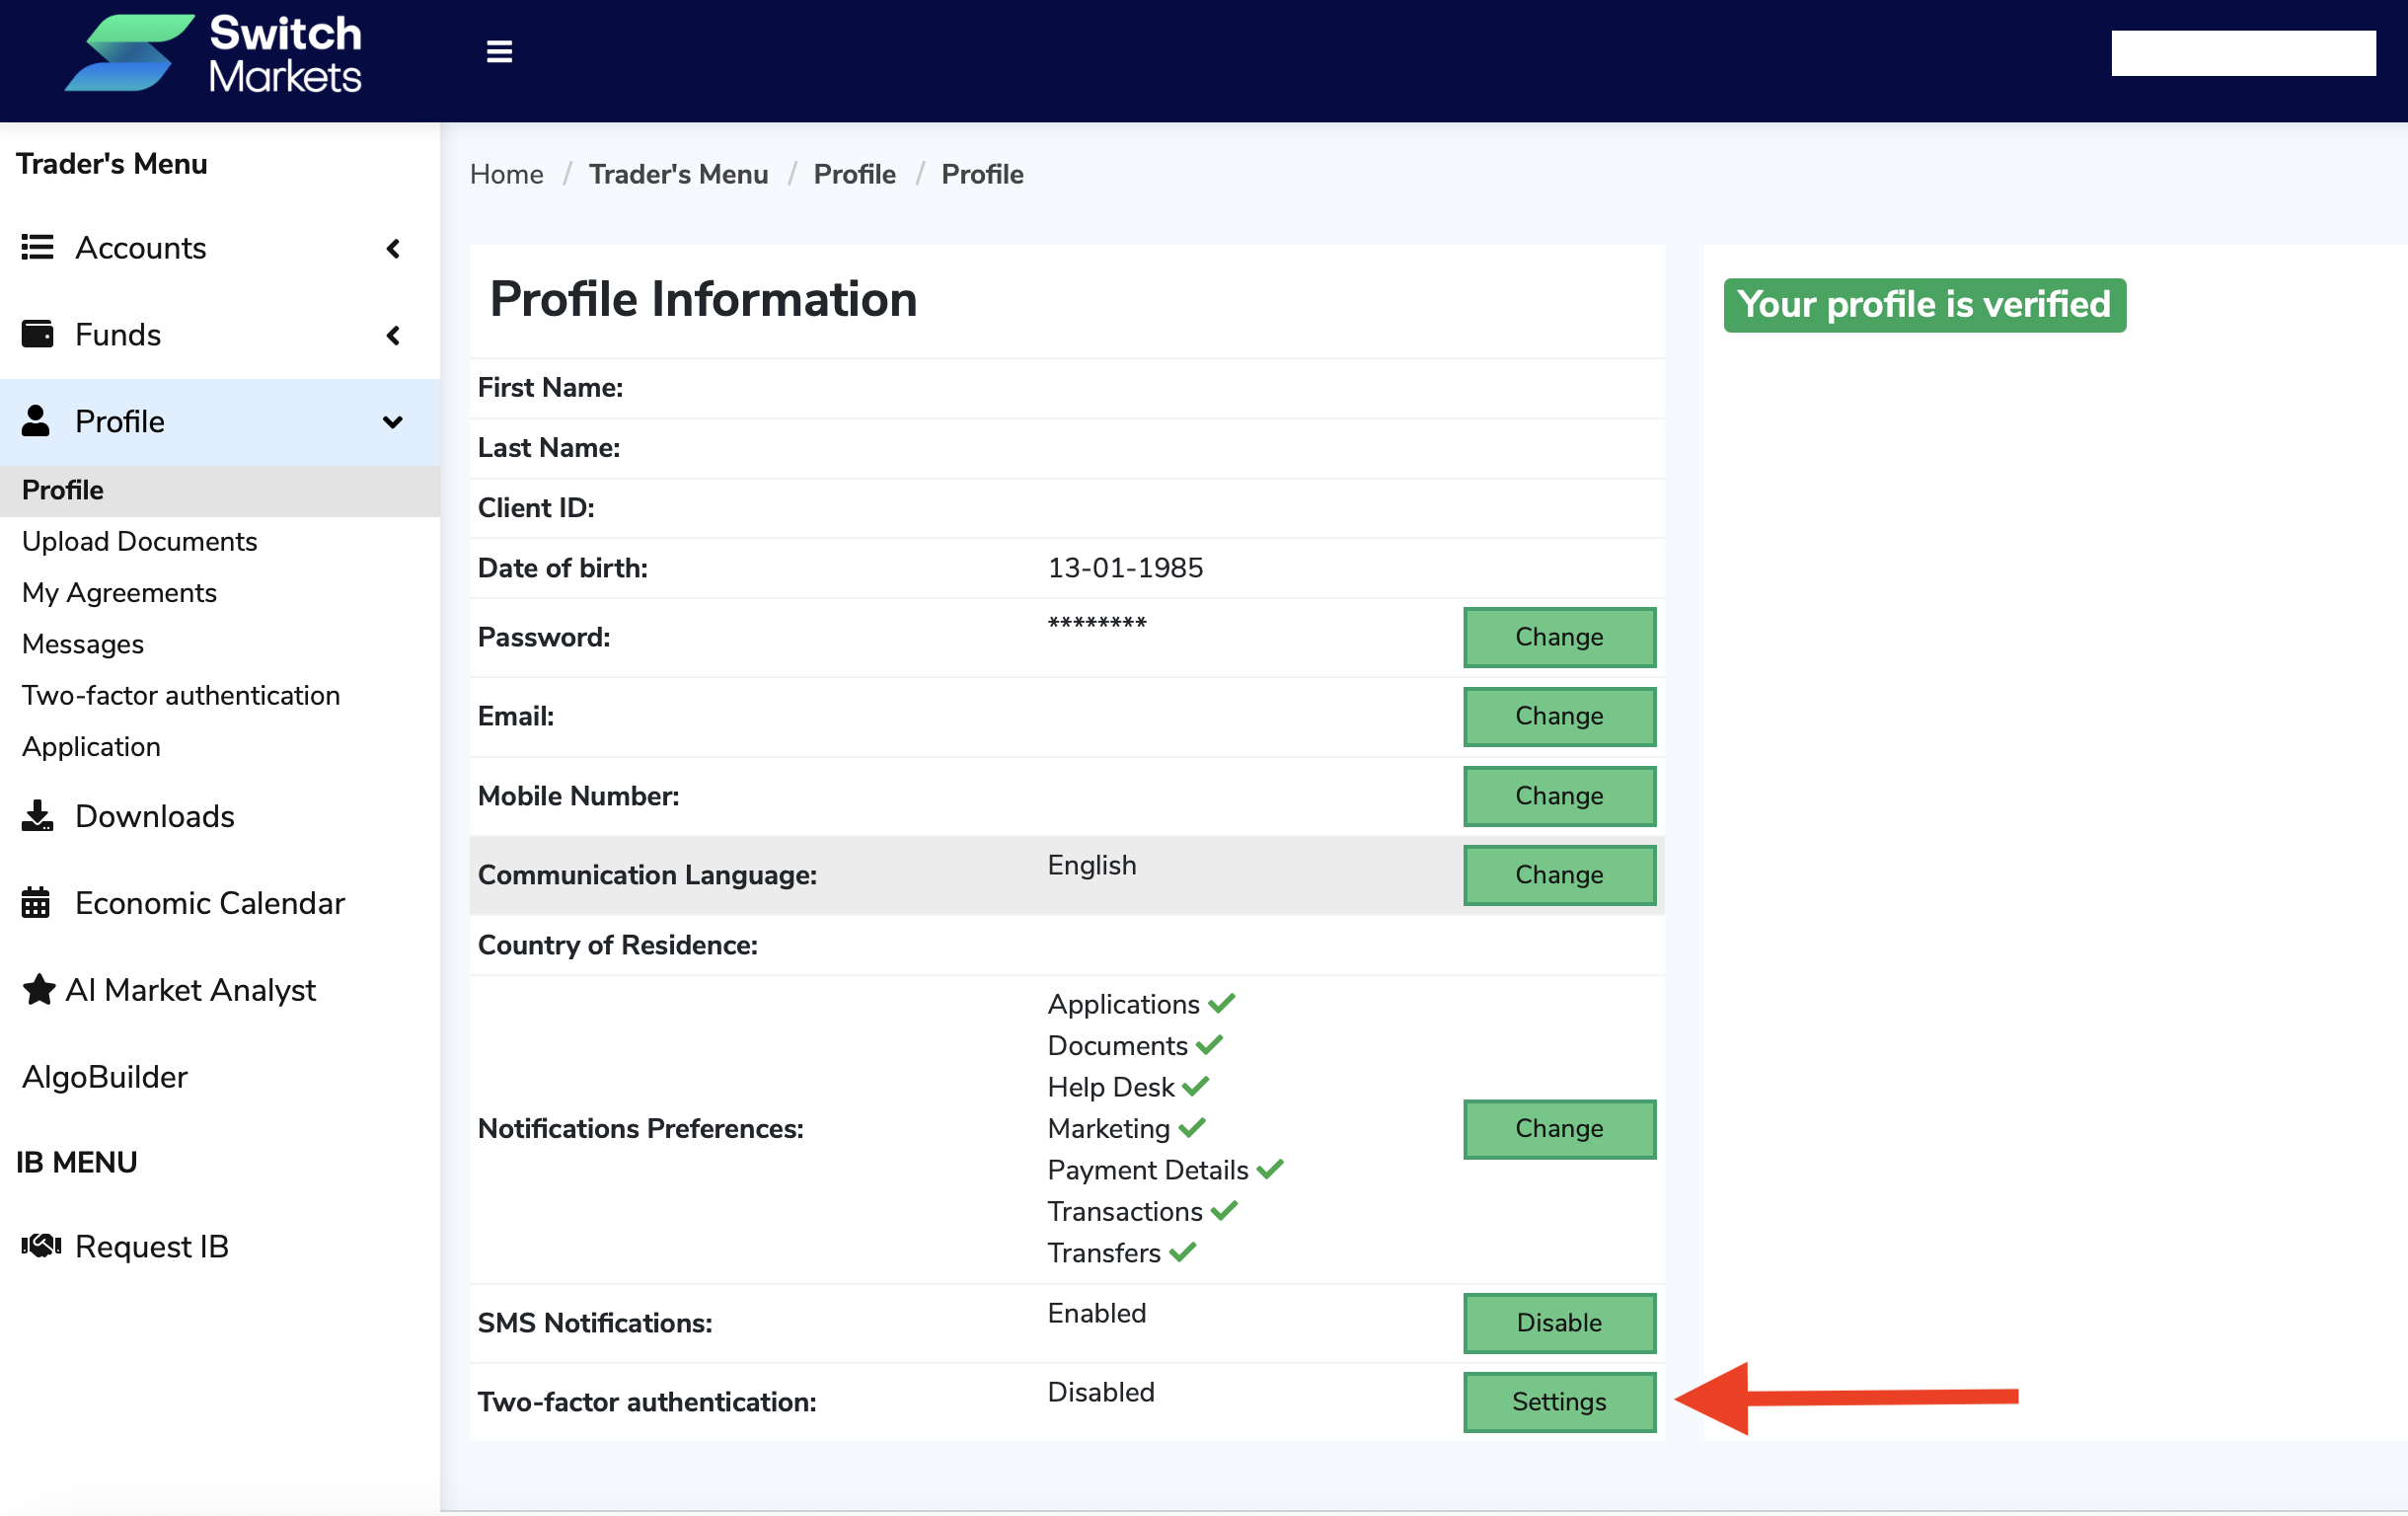Click the AI Market Analyst star icon
This screenshot has height=1516, width=2408.
[39, 989]
